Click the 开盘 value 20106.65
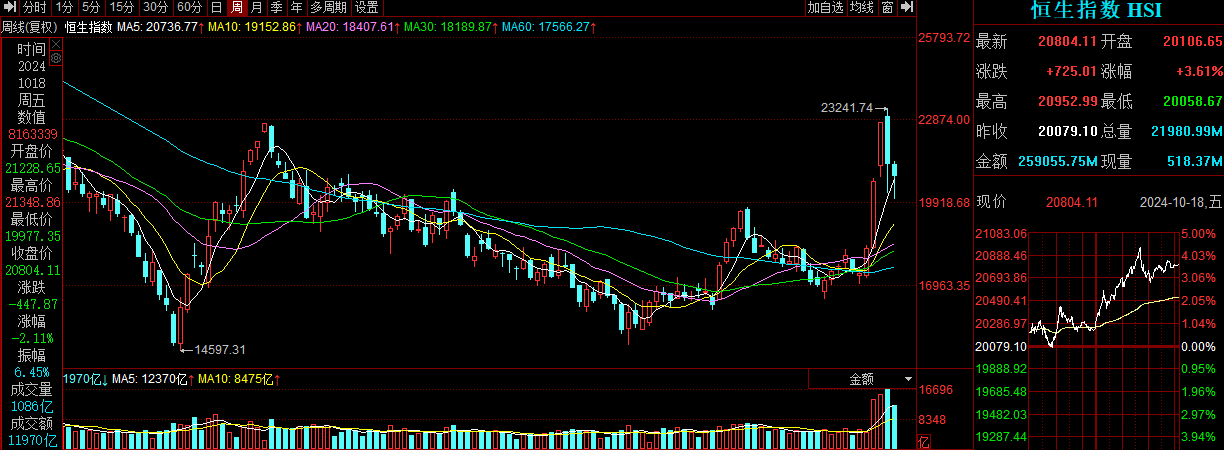 click(x=1192, y=42)
